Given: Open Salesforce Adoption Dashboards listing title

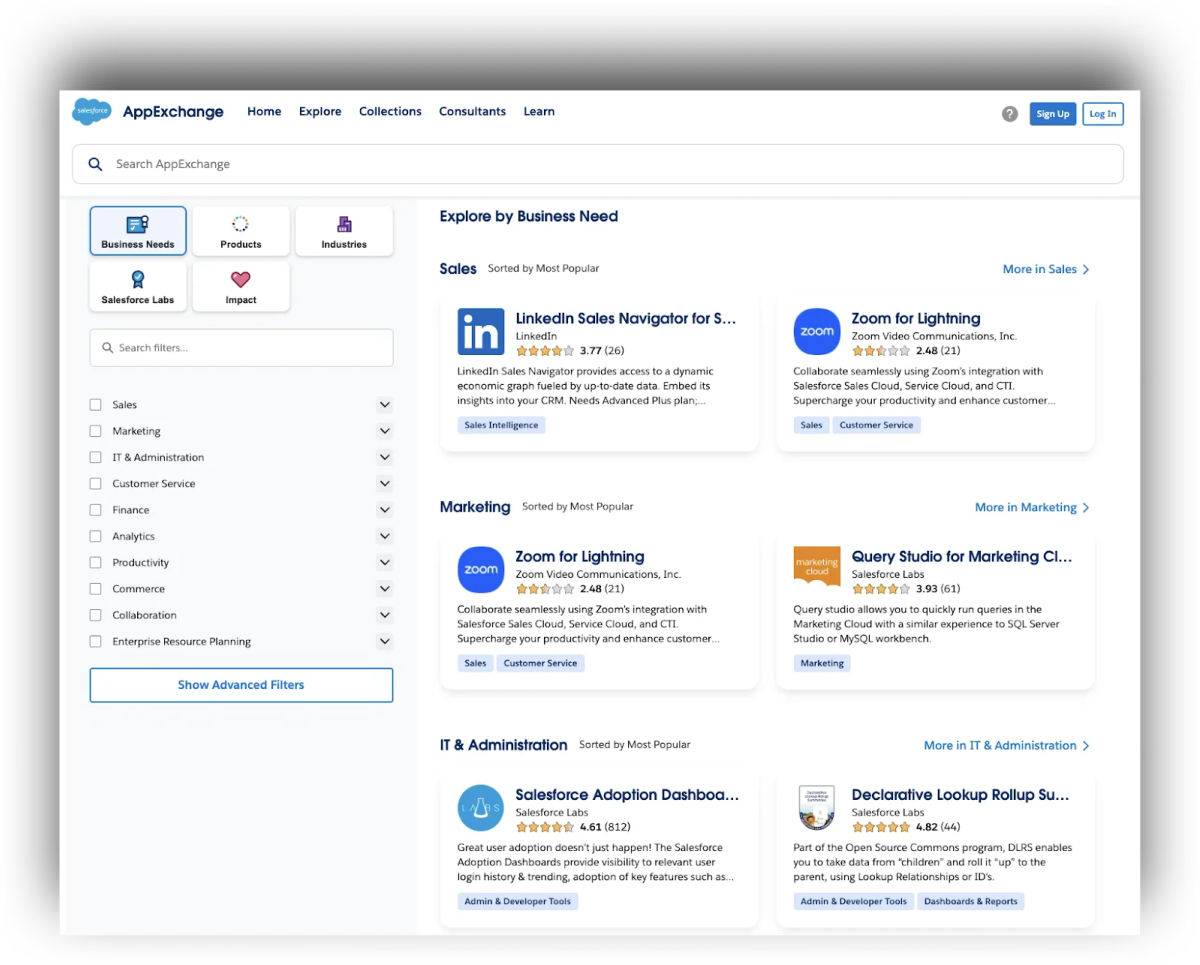Looking at the screenshot, I should pyautogui.click(x=627, y=795).
